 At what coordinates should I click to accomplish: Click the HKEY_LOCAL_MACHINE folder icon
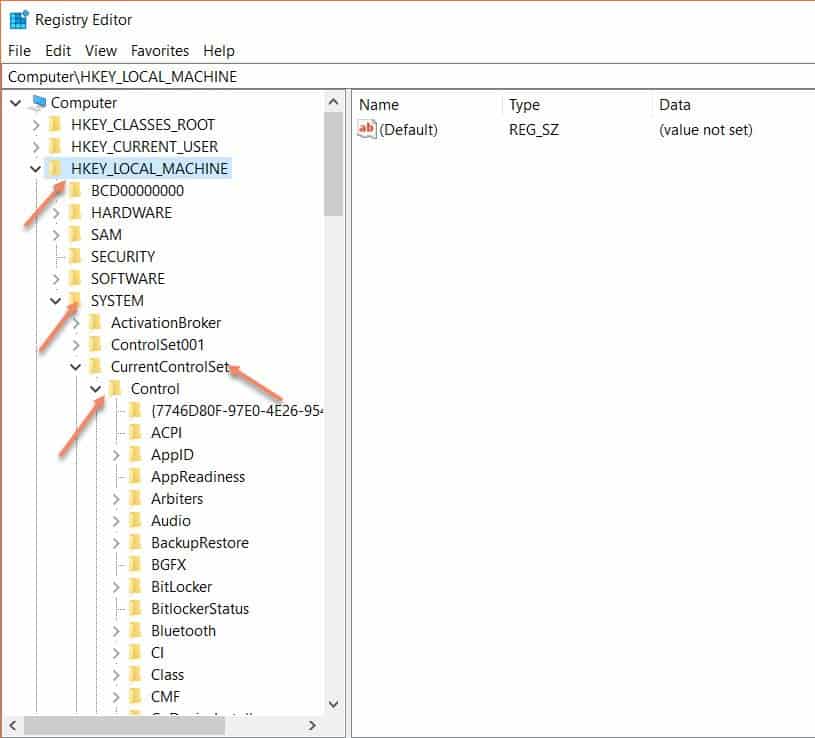[x=55, y=169]
